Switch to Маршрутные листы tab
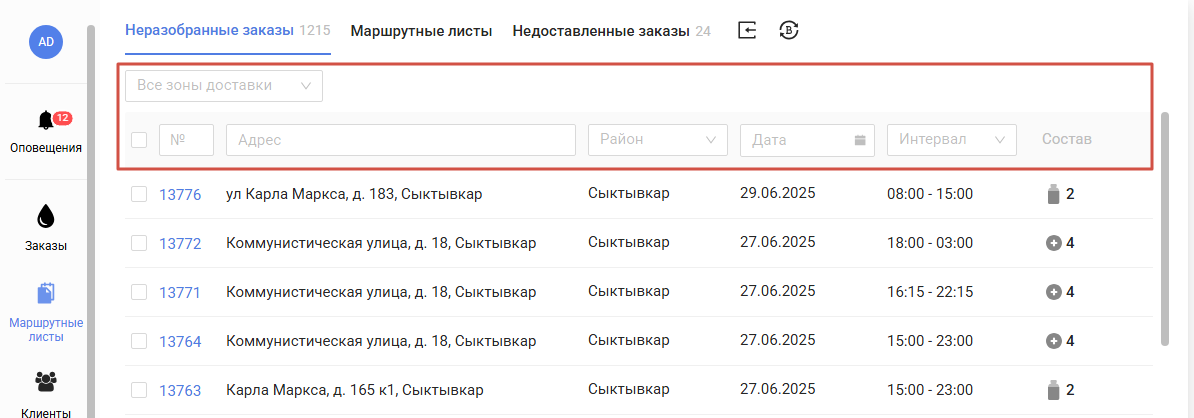1194x418 pixels. 421,31
